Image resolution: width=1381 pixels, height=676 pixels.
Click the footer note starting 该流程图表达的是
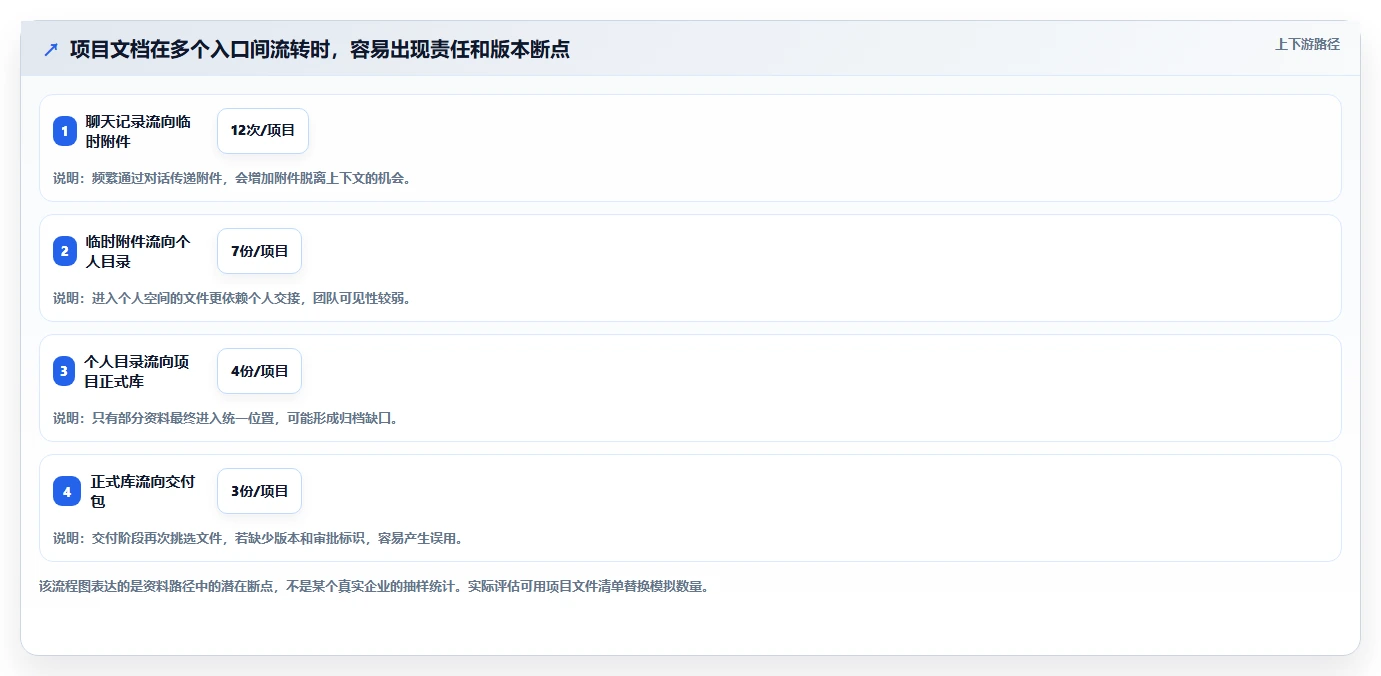(x=374, y=587)
